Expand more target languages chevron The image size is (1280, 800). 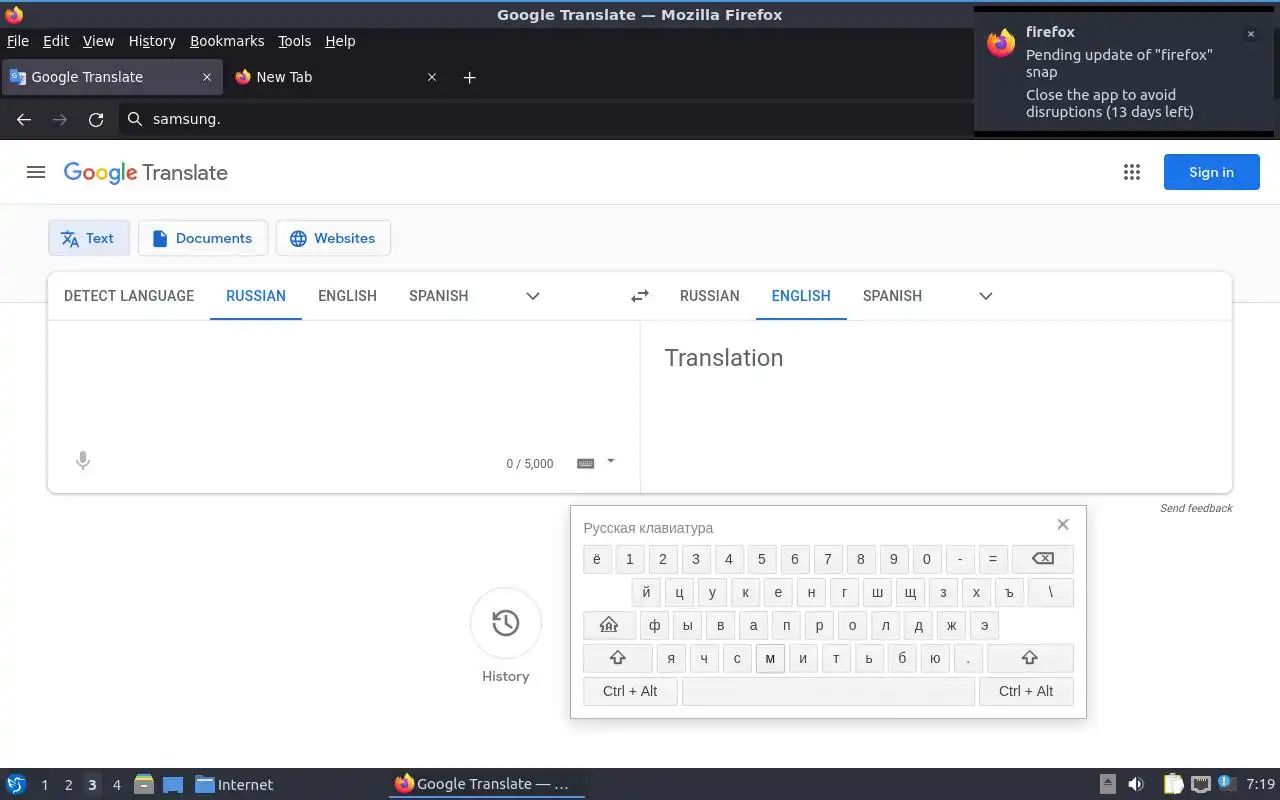(986, 296)
